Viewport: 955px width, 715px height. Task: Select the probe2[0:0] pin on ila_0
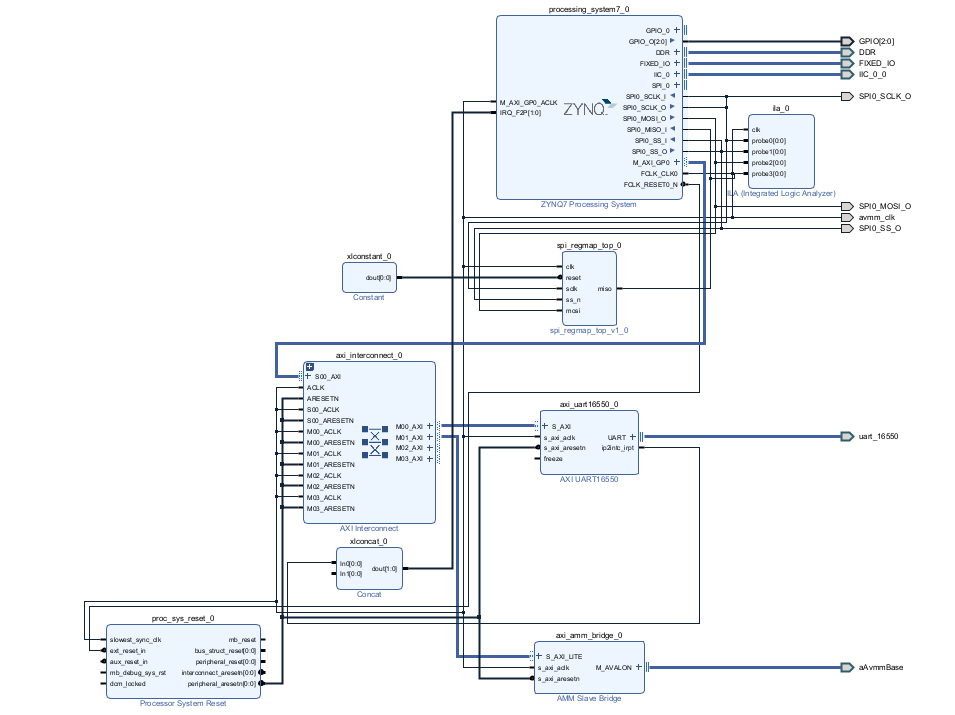click(x=769, y=163)
